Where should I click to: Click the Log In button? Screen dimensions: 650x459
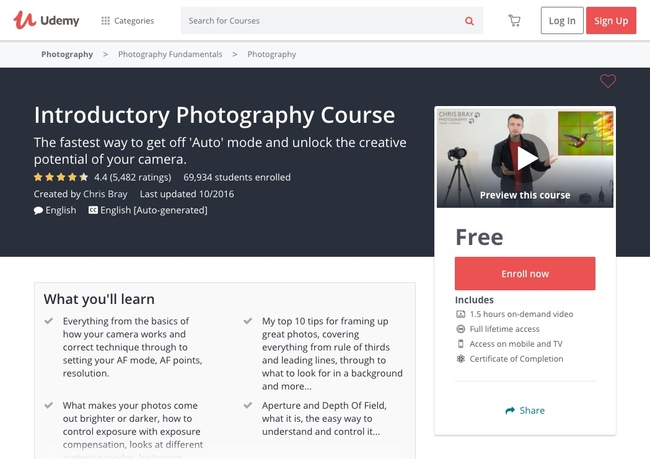(562, 21)
